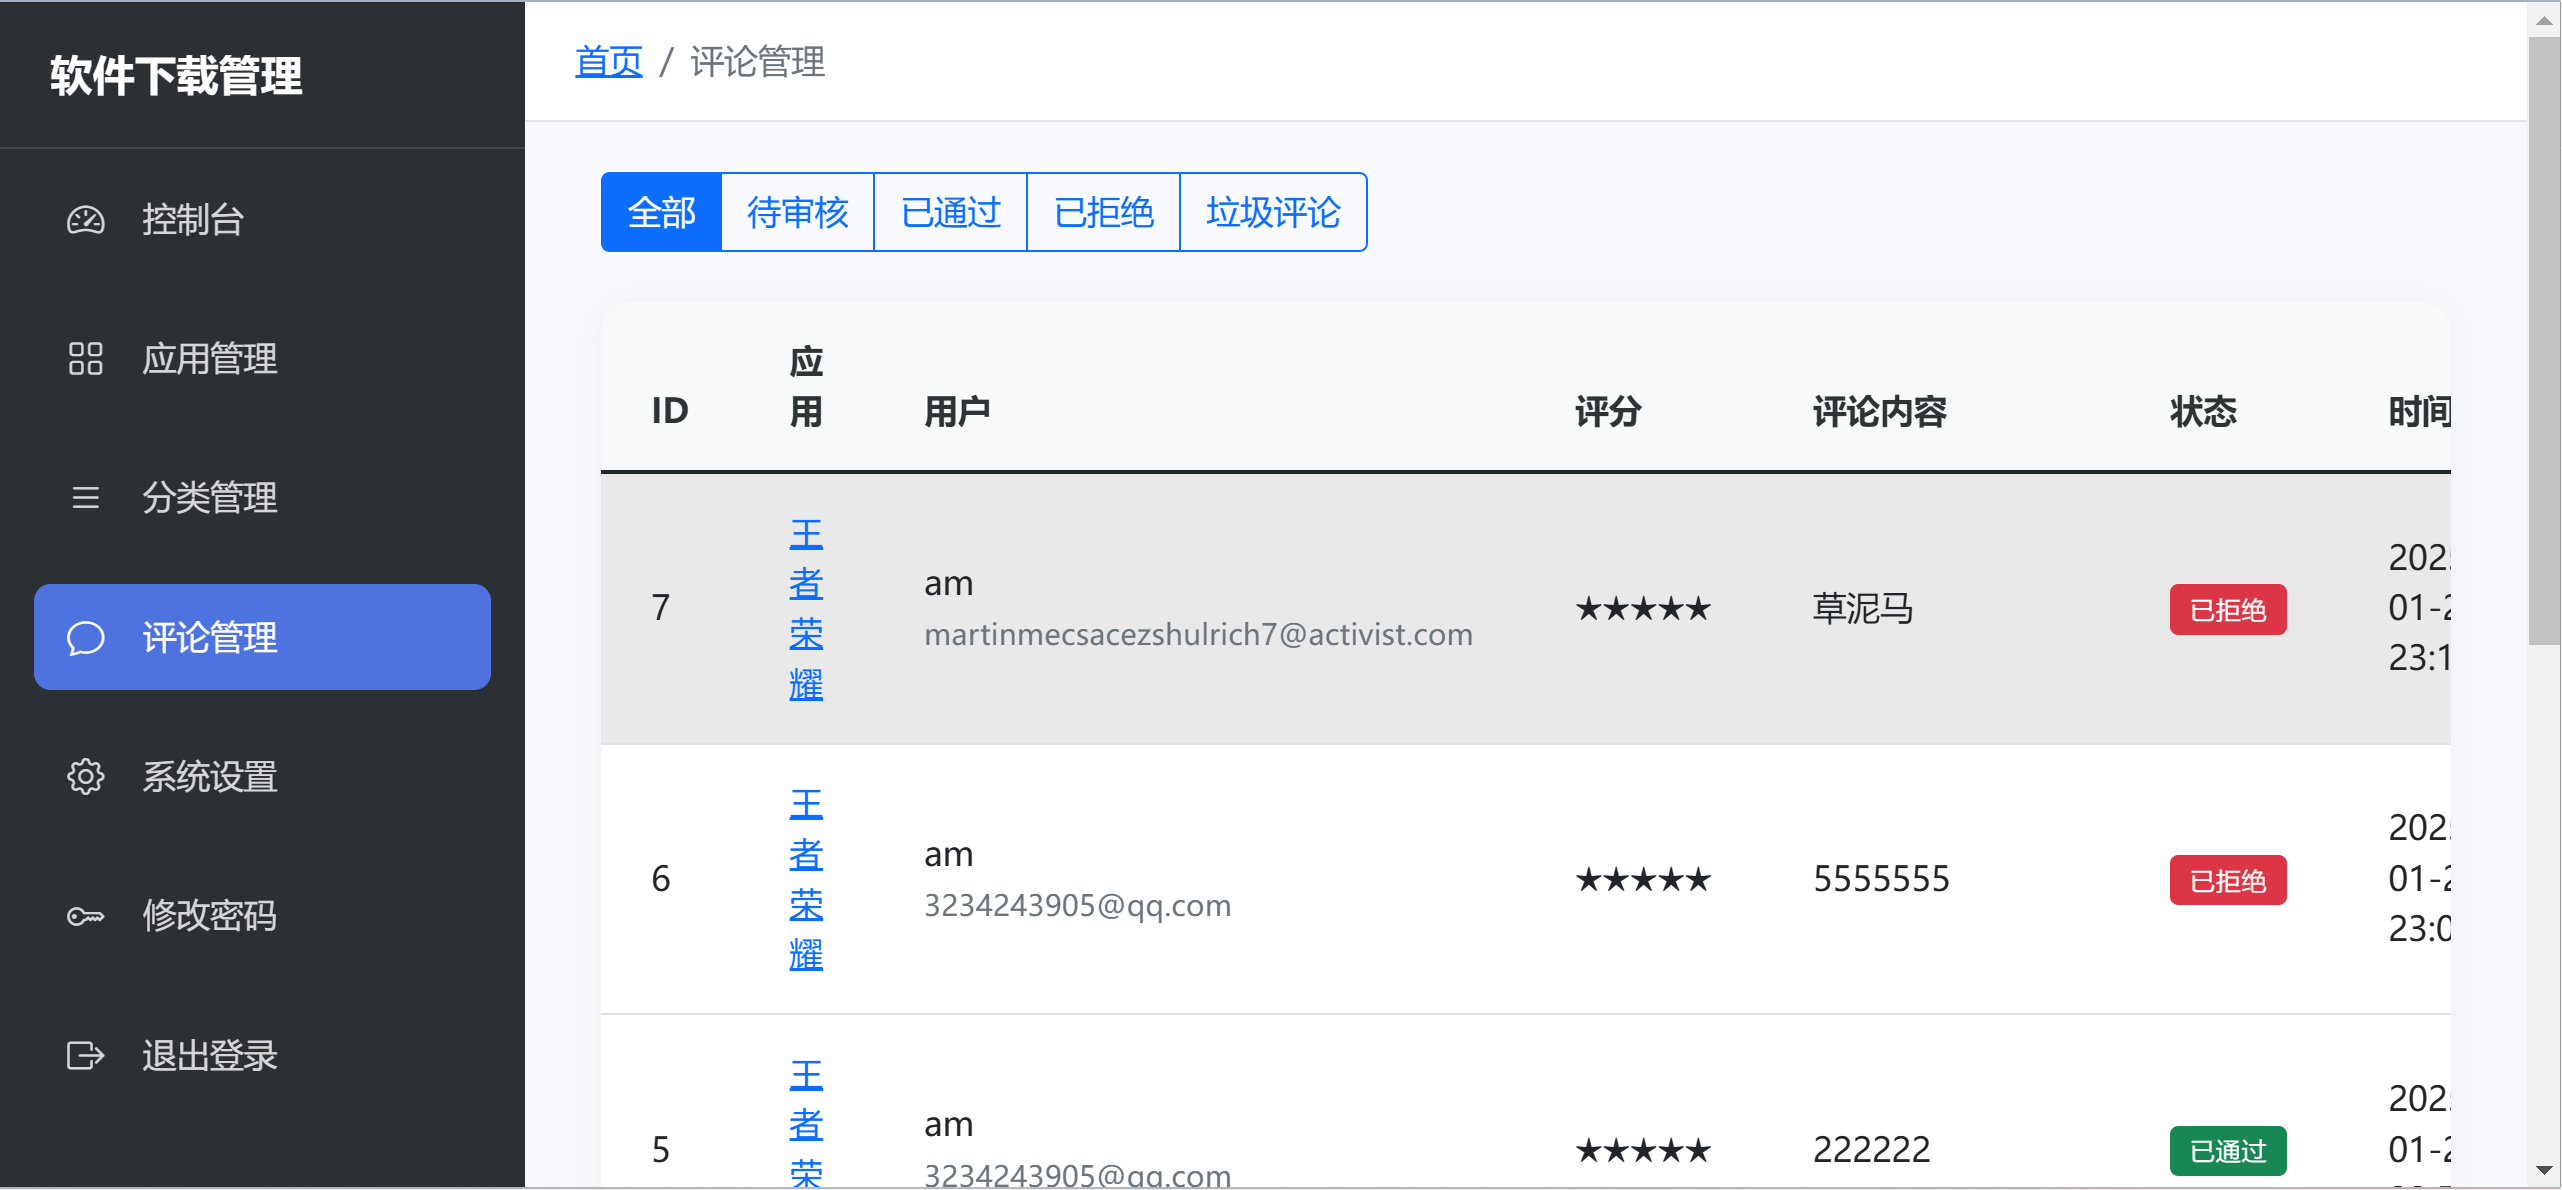This screenshot has height=1190, width=2562.
Task: Click the app management grid icon
Action: [x=85, y=358]
